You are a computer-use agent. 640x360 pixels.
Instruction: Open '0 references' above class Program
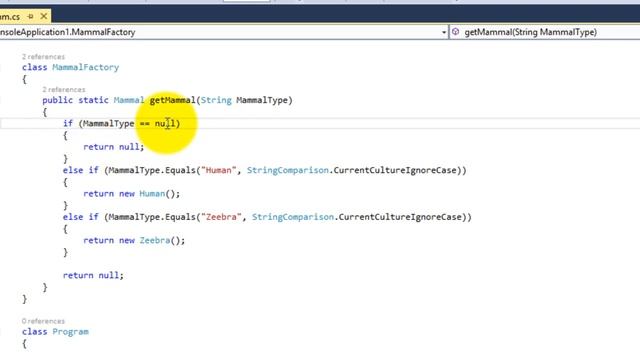click(43, 321)
